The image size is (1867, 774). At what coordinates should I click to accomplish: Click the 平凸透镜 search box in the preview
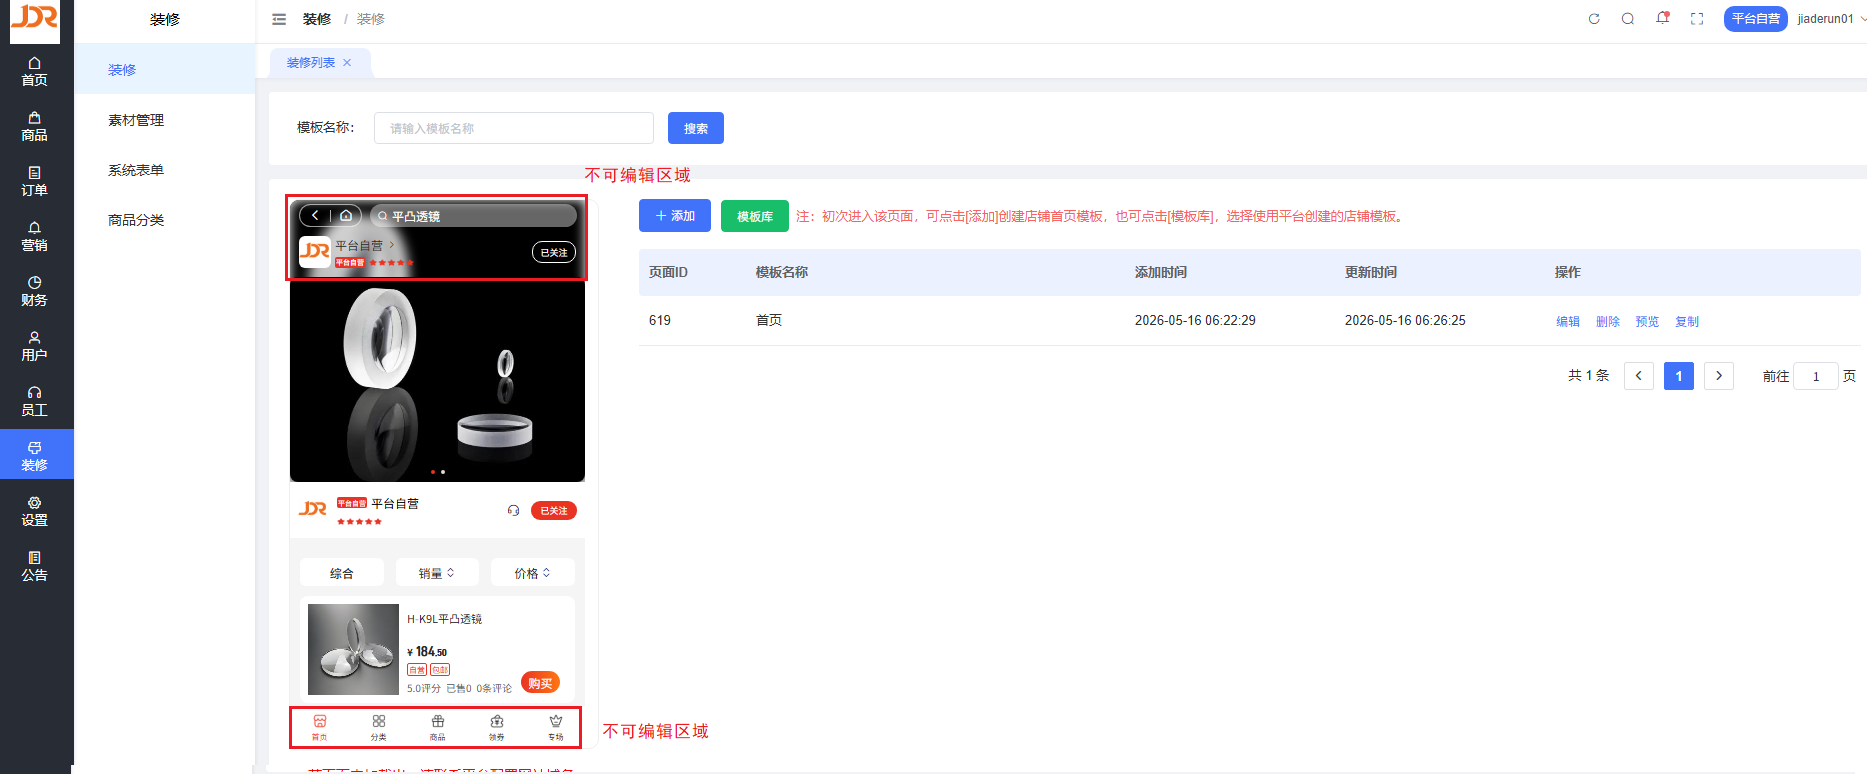(473, 215)
